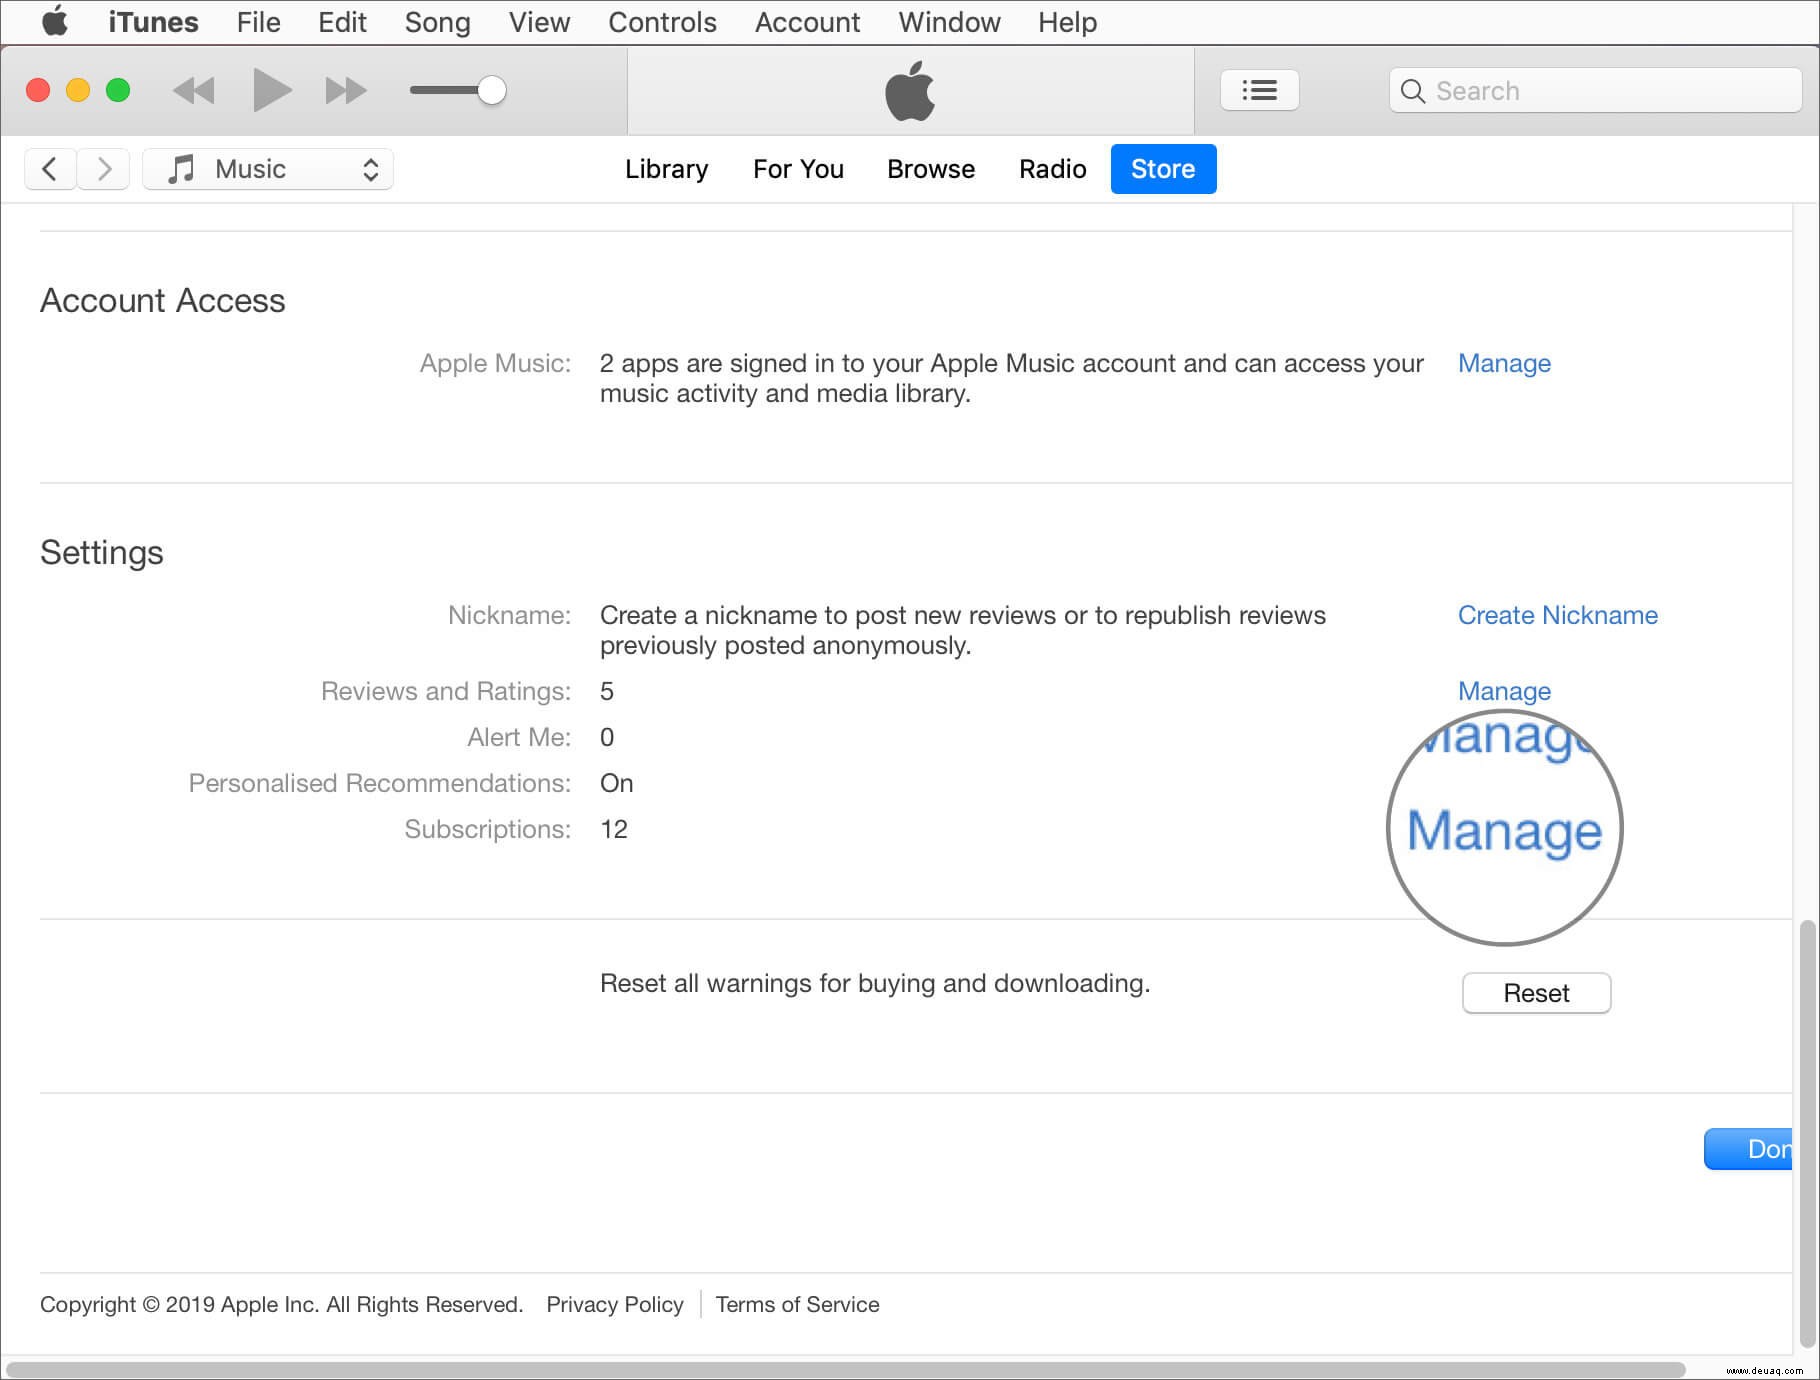Image resolution: width=1820 pixels, height=1380 pixels.
Task: Manage Reviews and Ratings
Action: coord(1504,691)
